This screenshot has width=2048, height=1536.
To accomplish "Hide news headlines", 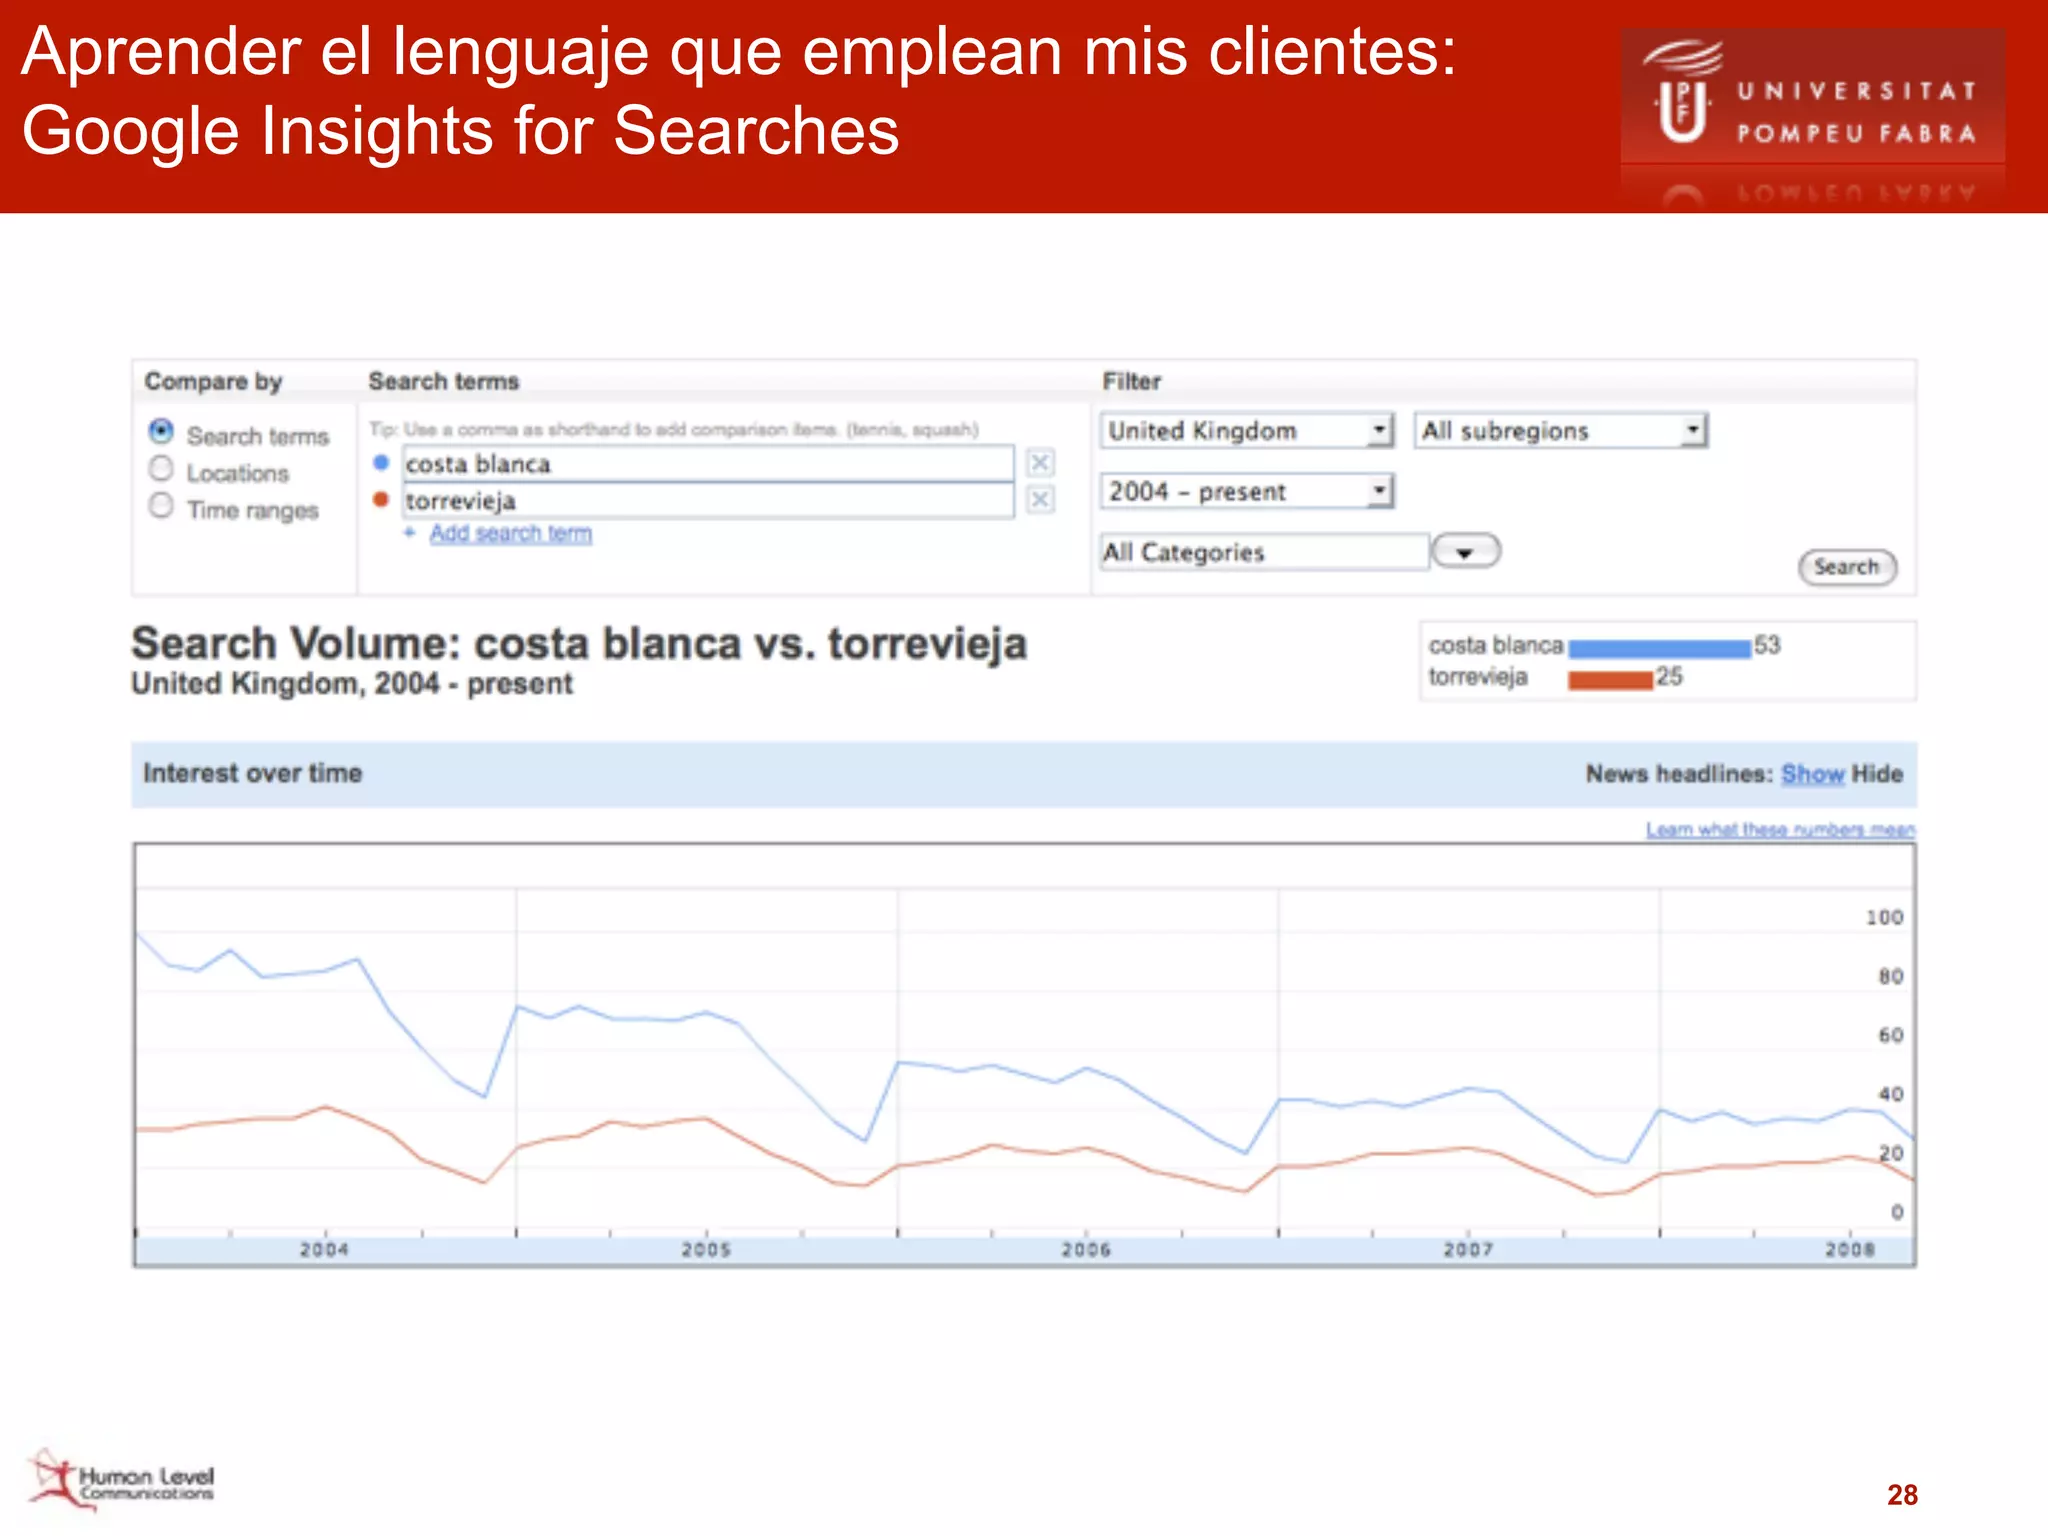I will click(1877, 774).
